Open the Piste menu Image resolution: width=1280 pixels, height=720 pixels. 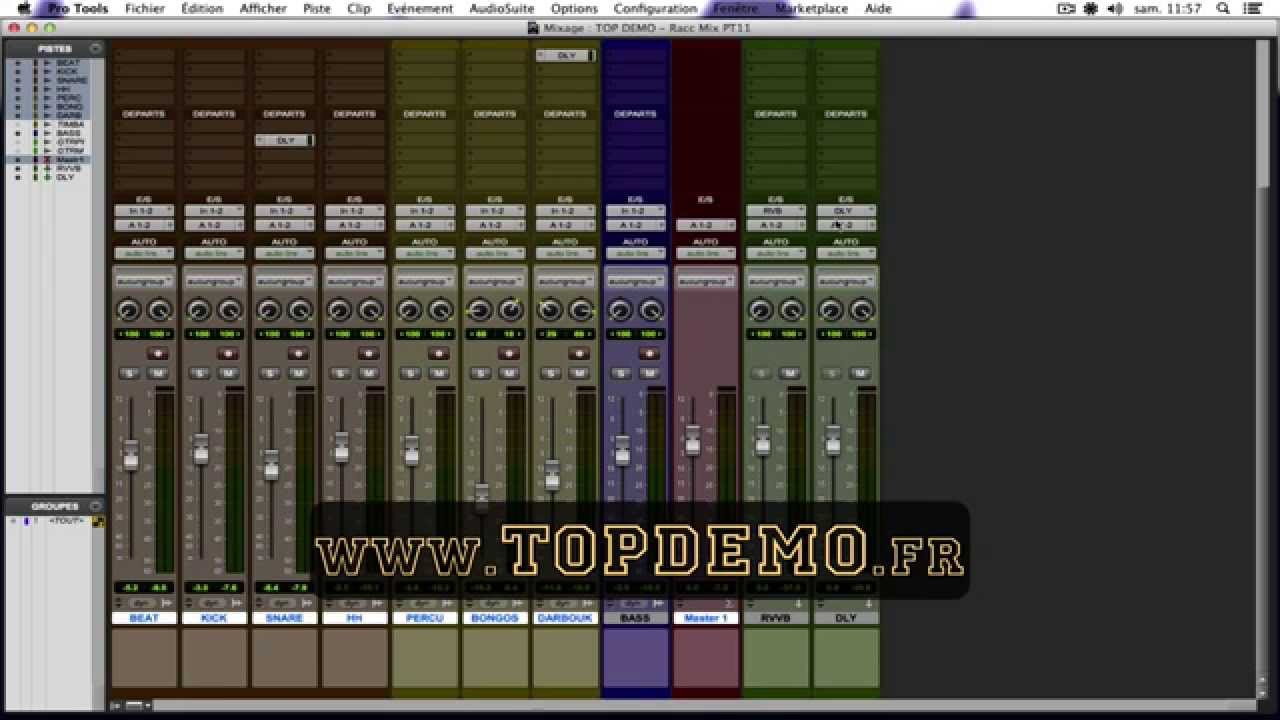pos(316,8)
